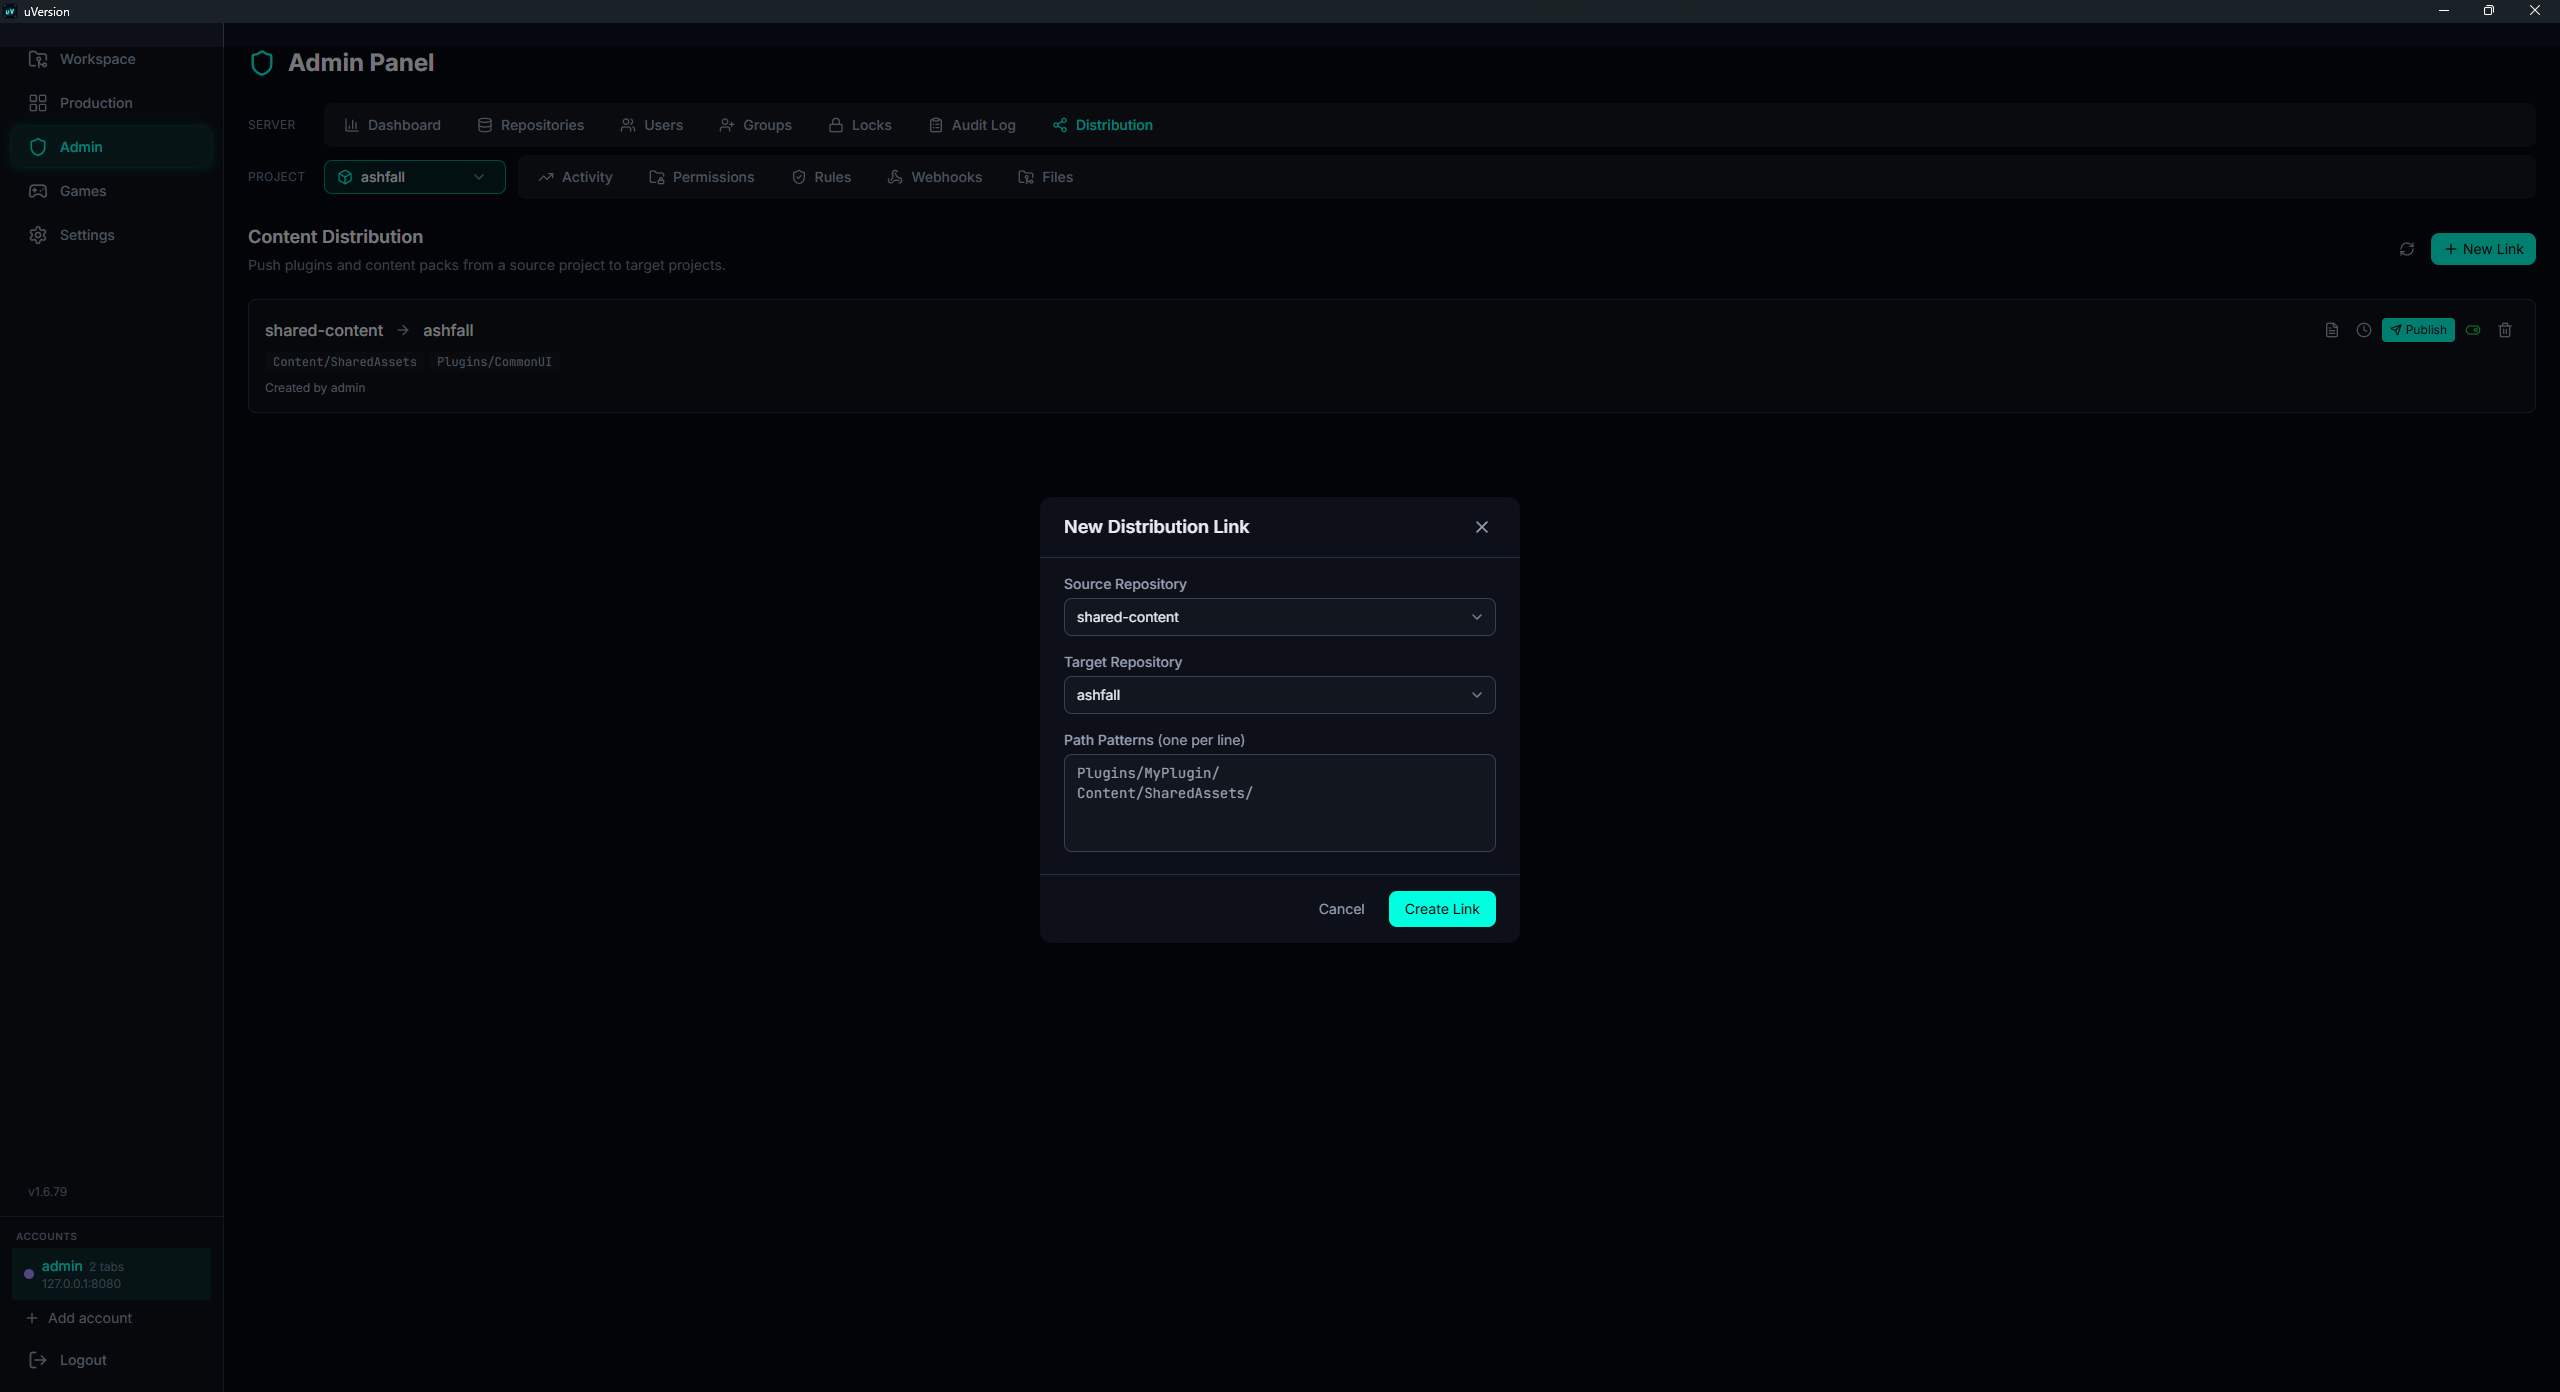This screenshot has height=1392, width=2560.
Task: Click the ashfall target name in card
Action: [448, 330]
